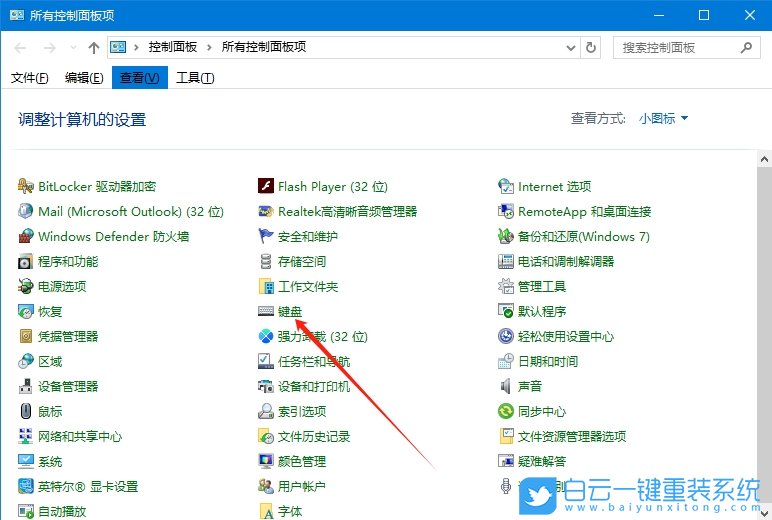Click the 管理工具 gear icon
The height and width of the screenshot is (520, 772).
pos(506,286)
